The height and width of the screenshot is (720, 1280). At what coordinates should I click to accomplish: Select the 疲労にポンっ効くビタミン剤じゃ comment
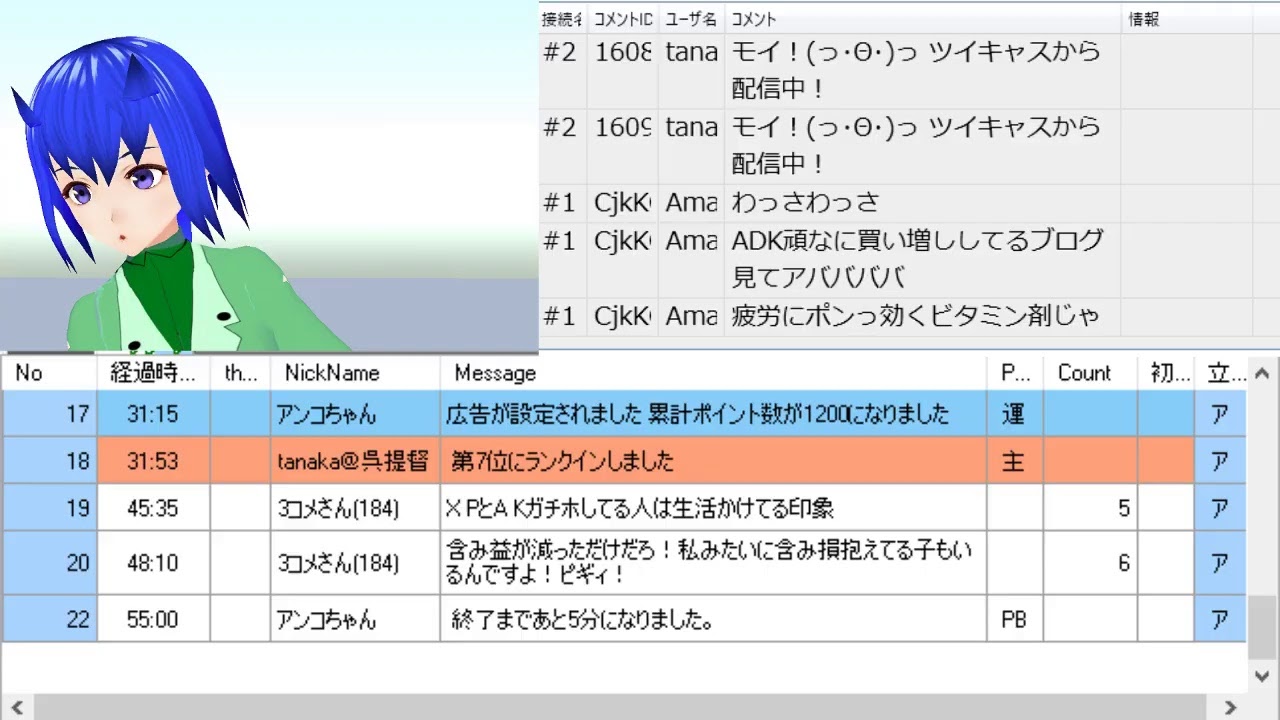click(x=915, y=317)
